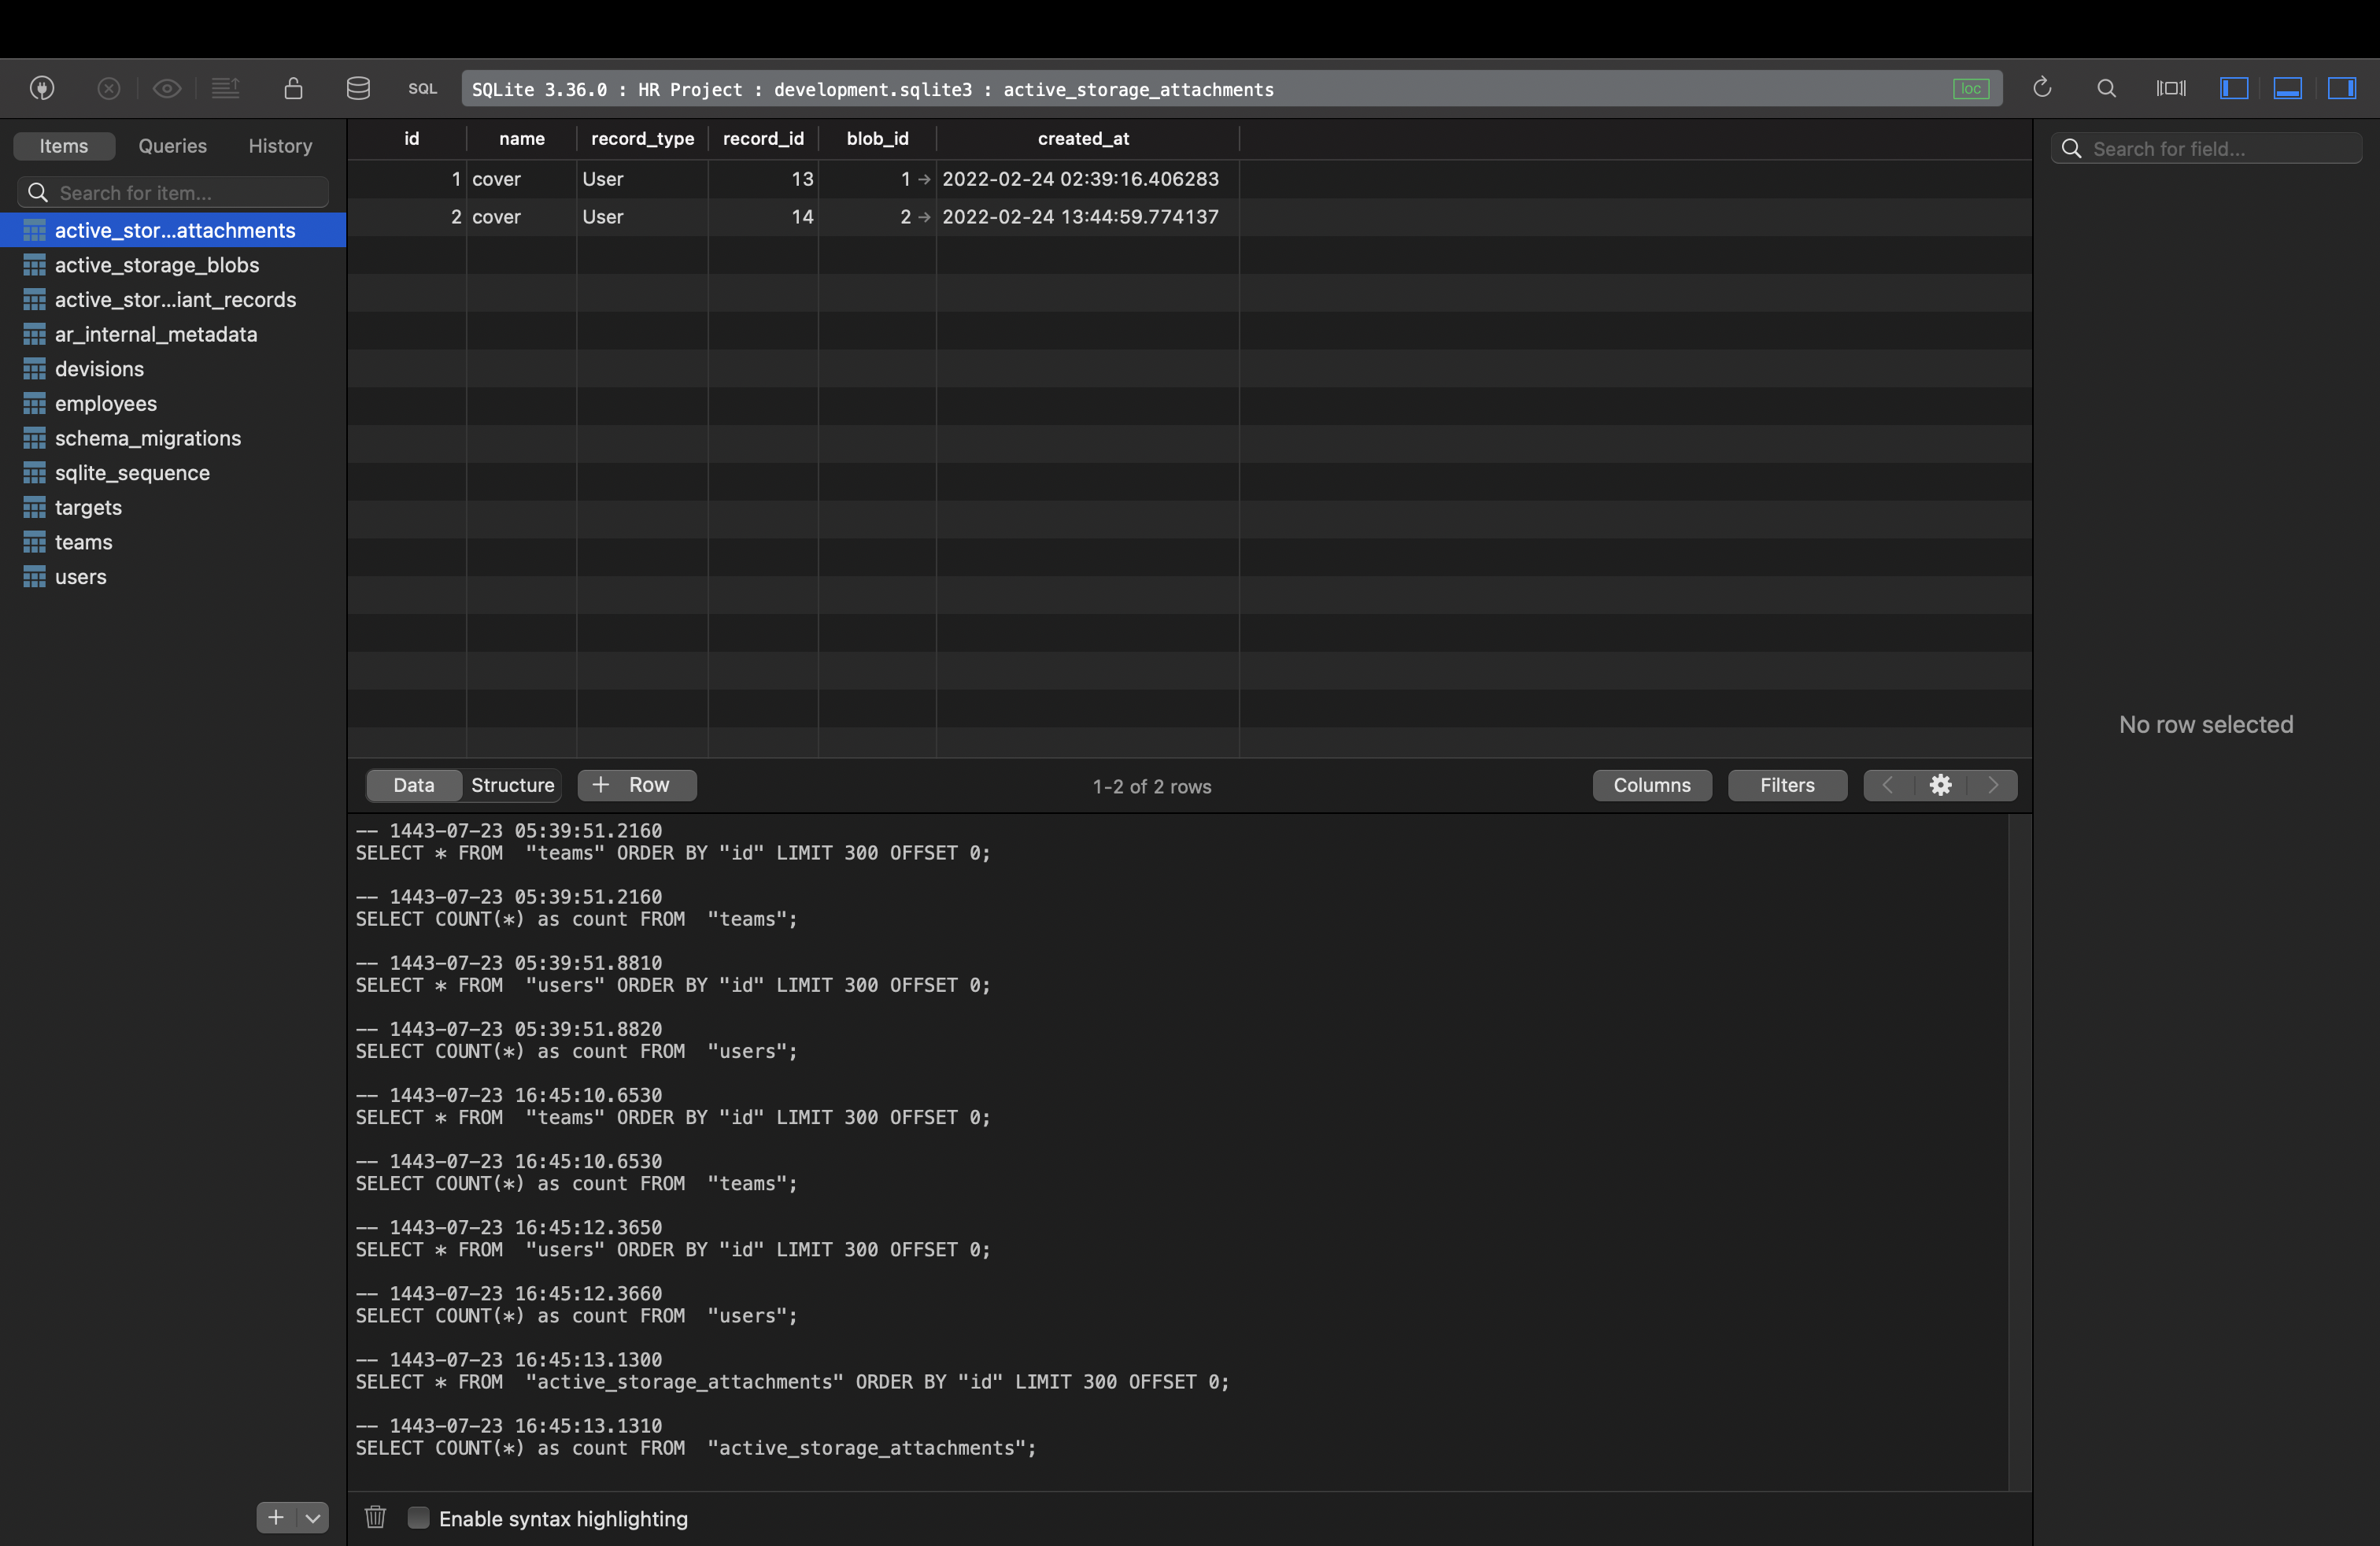Switch to the Queries tab
The width and height of the screenshot is (2380, 1546).
[172, 146]
